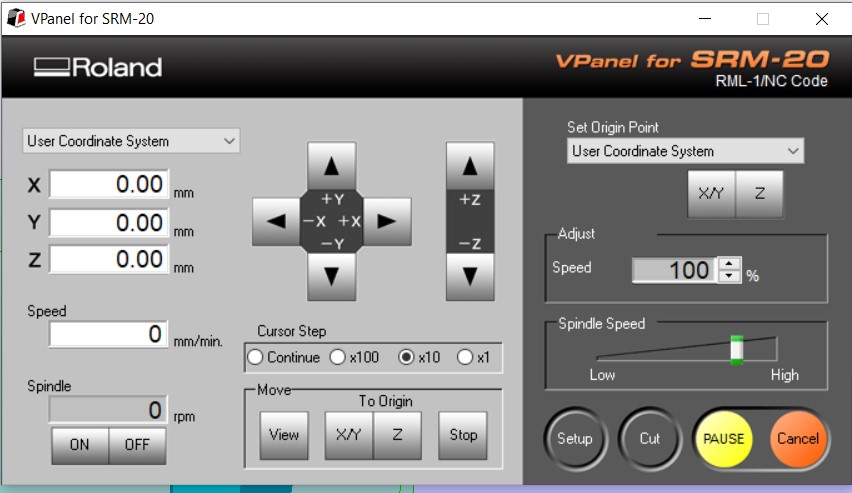Click the Stop button in Move panel
852x493 pixels.
click(x=463, y=435)
